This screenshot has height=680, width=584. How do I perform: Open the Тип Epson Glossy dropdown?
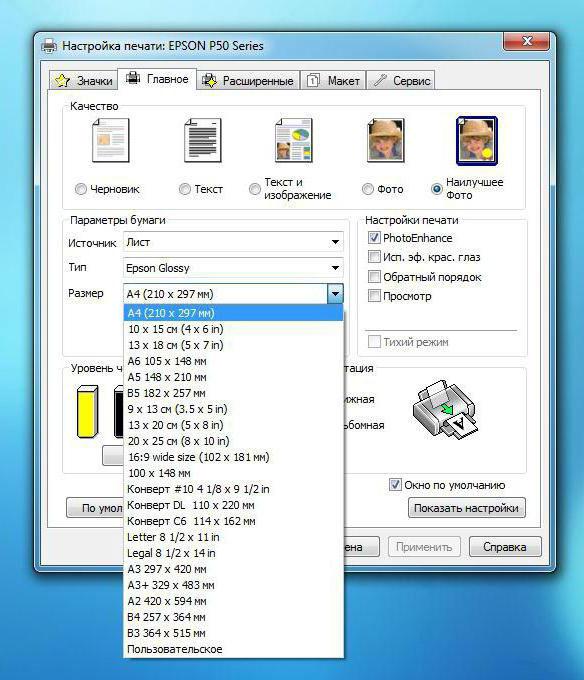point(233,268)
